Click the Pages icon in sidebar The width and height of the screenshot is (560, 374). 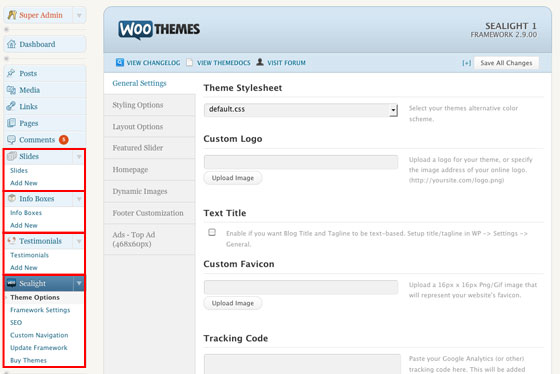coord(11,123)
